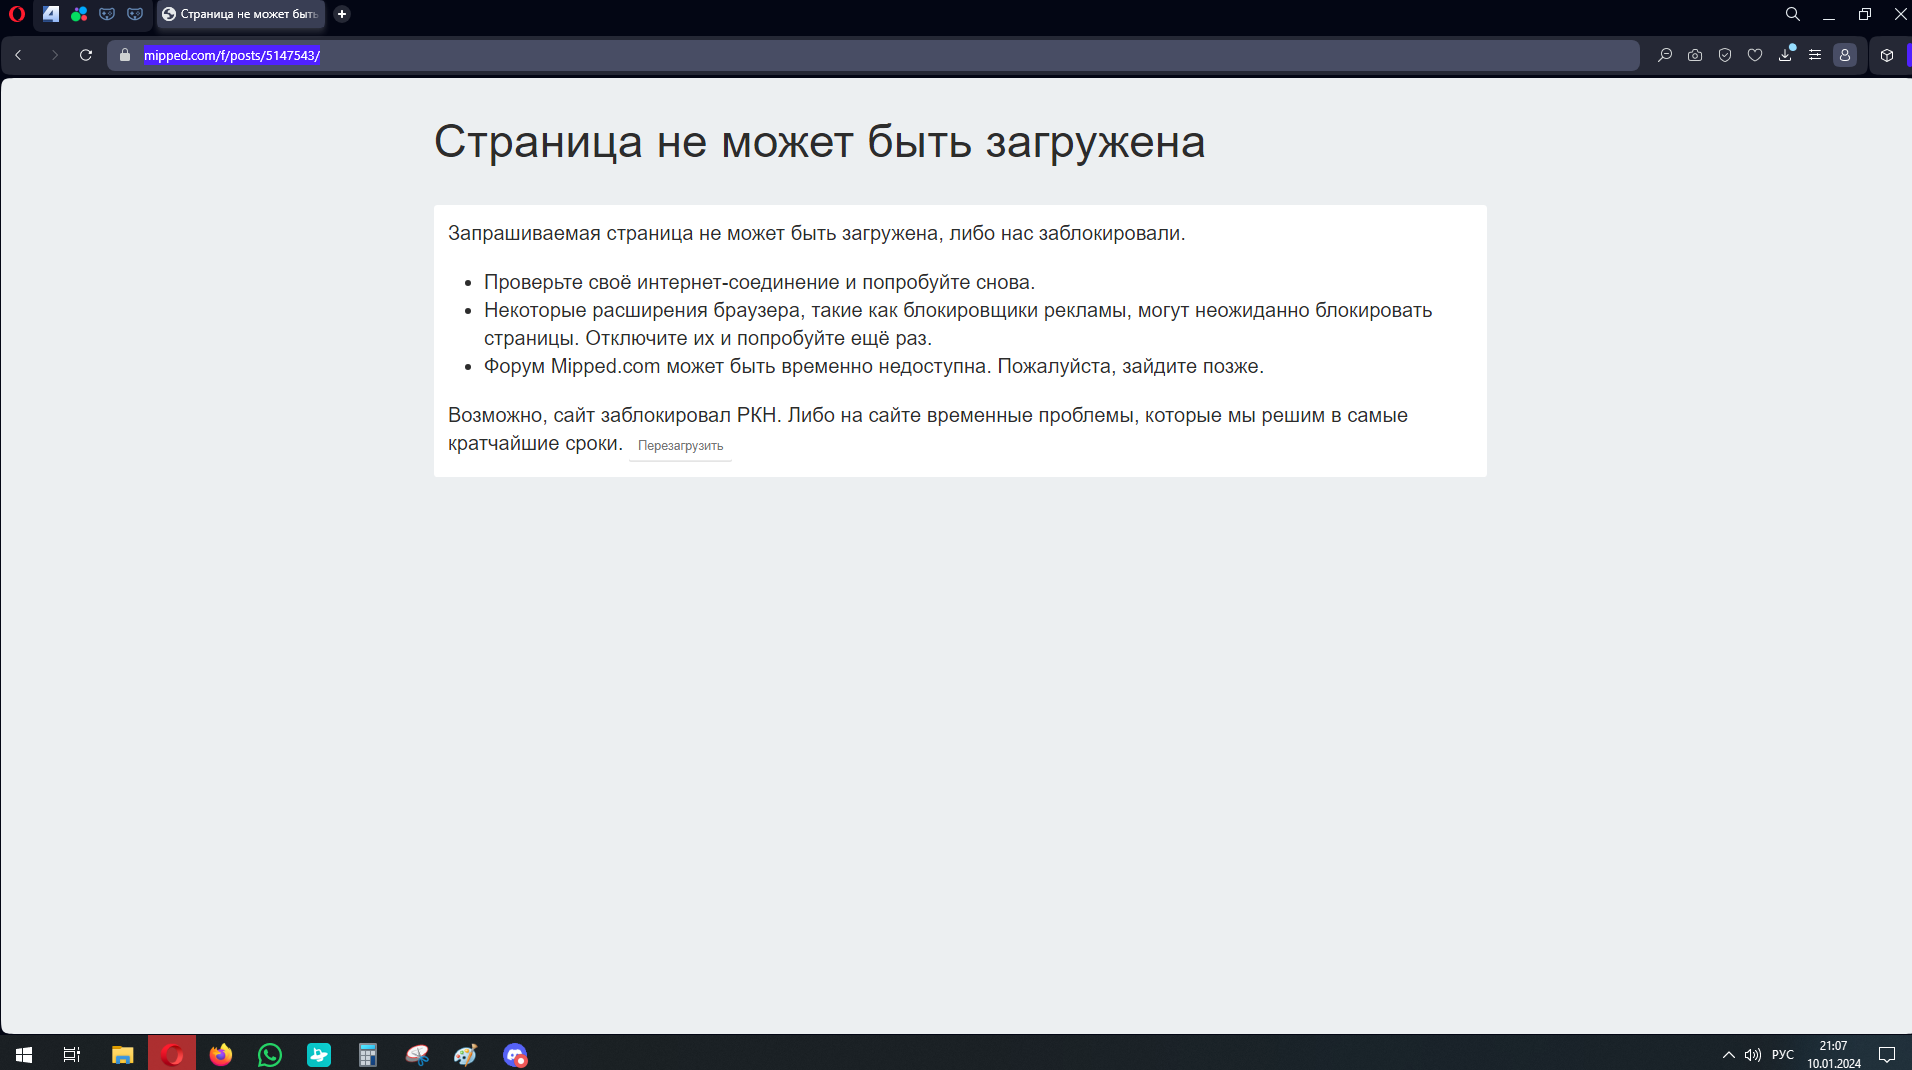Open the teal PlayStation app in the taskbar
The image size is (1912, 1070).
click(x=319, y=1054)
